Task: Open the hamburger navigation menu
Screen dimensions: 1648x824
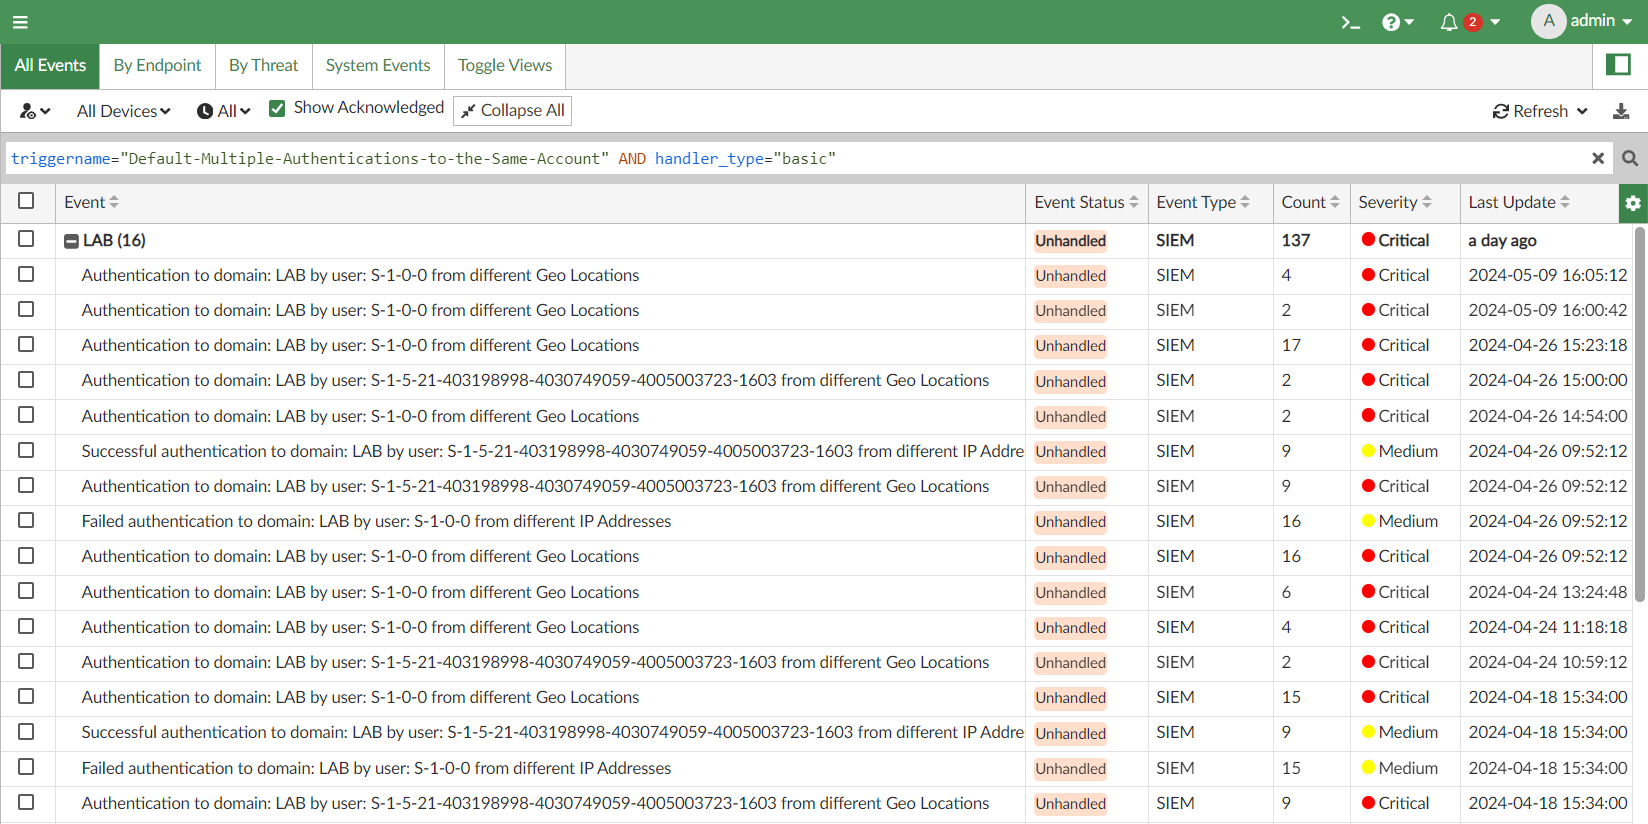Action: coord(20,22)
